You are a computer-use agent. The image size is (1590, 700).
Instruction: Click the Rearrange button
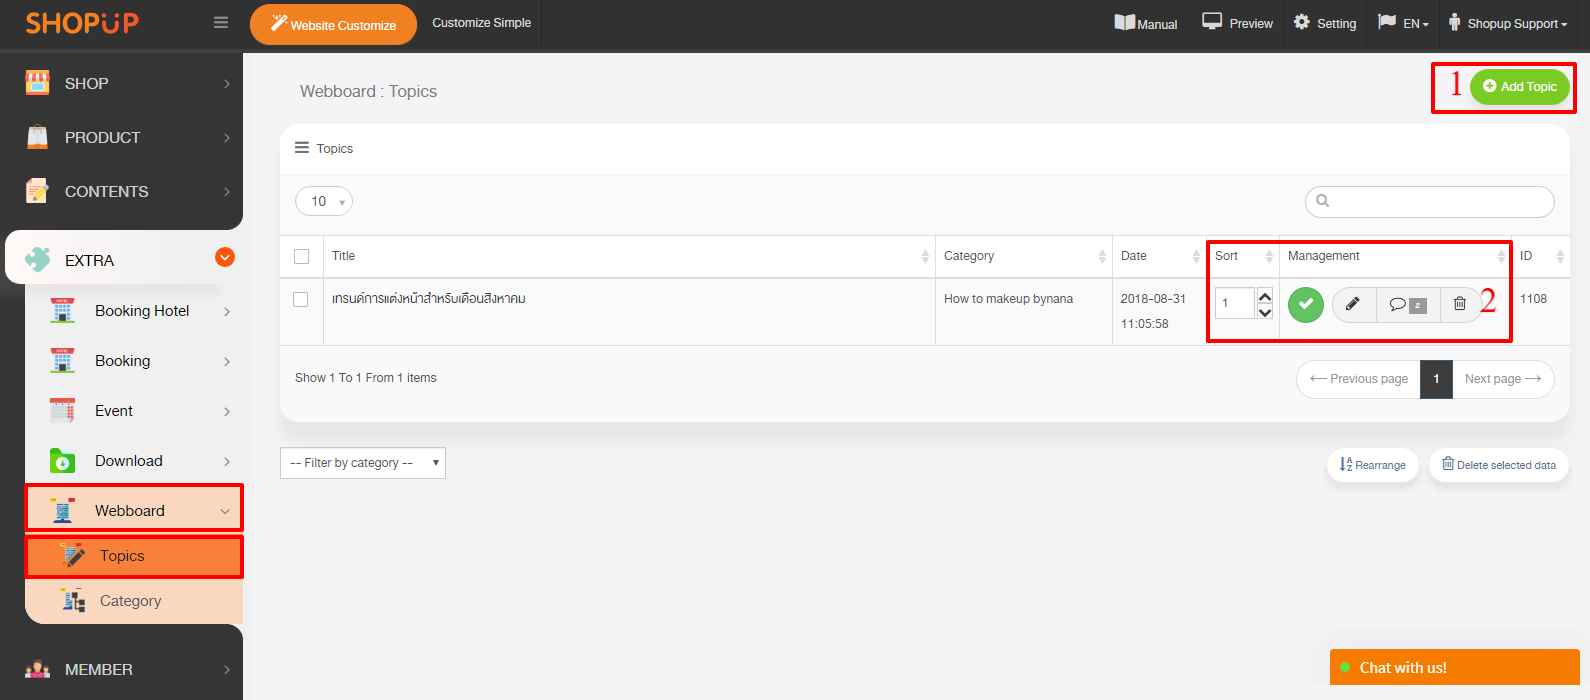pyautogui.click(x=1372, y=465)
